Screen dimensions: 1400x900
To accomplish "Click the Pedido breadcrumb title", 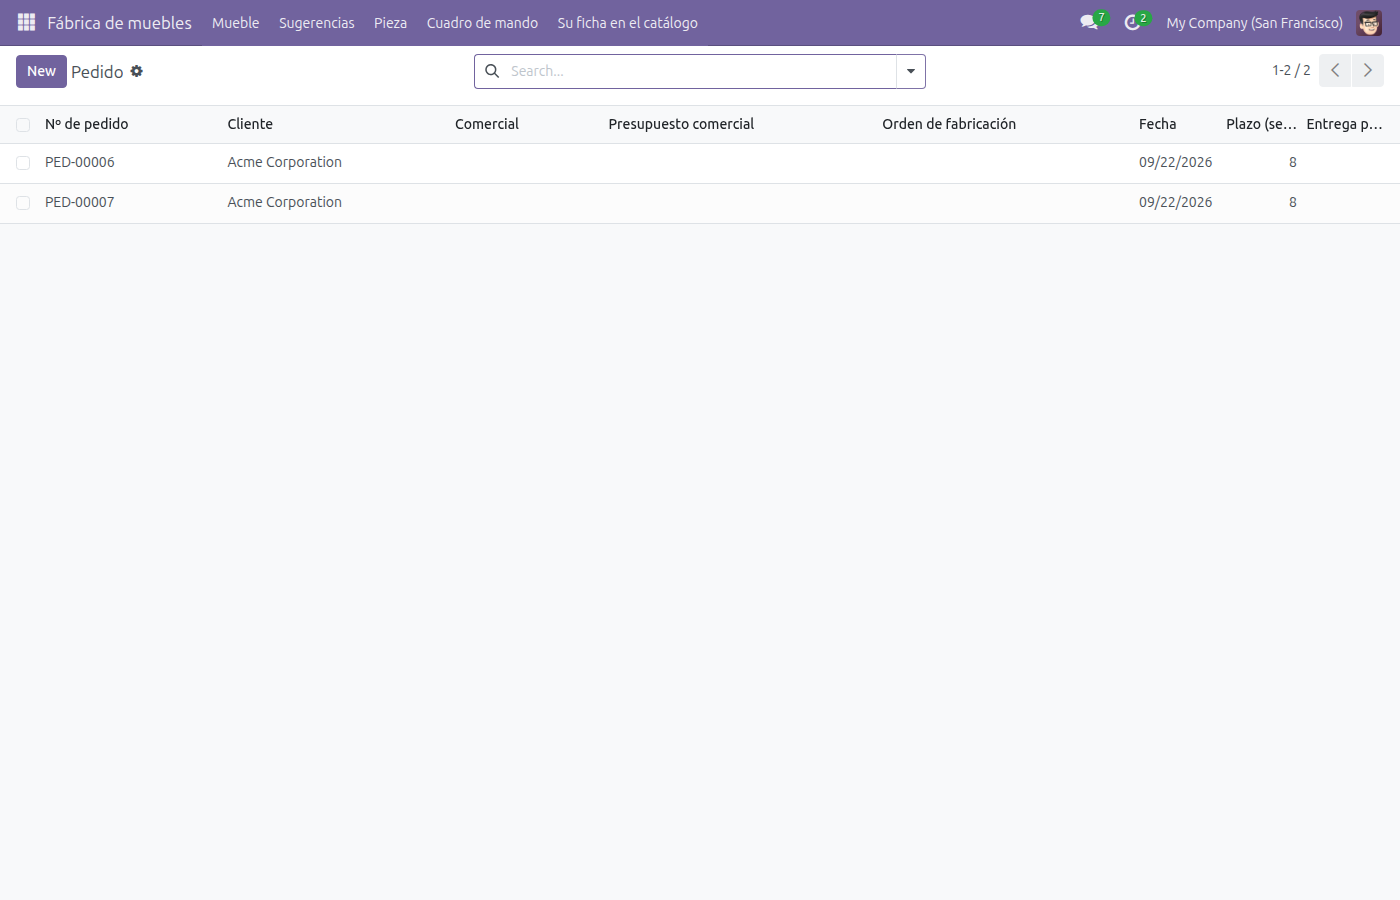I will coord(97,72).
